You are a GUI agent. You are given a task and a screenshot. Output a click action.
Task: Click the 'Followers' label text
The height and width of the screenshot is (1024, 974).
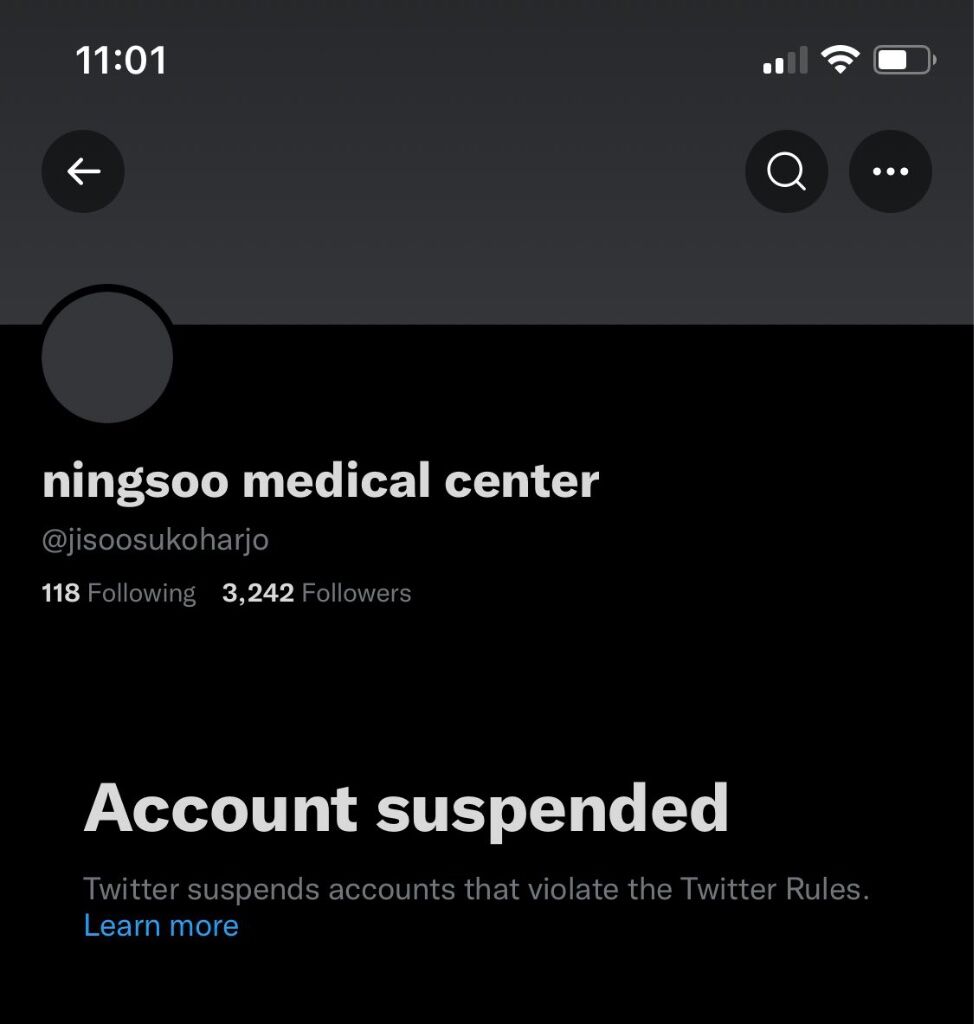356,593
